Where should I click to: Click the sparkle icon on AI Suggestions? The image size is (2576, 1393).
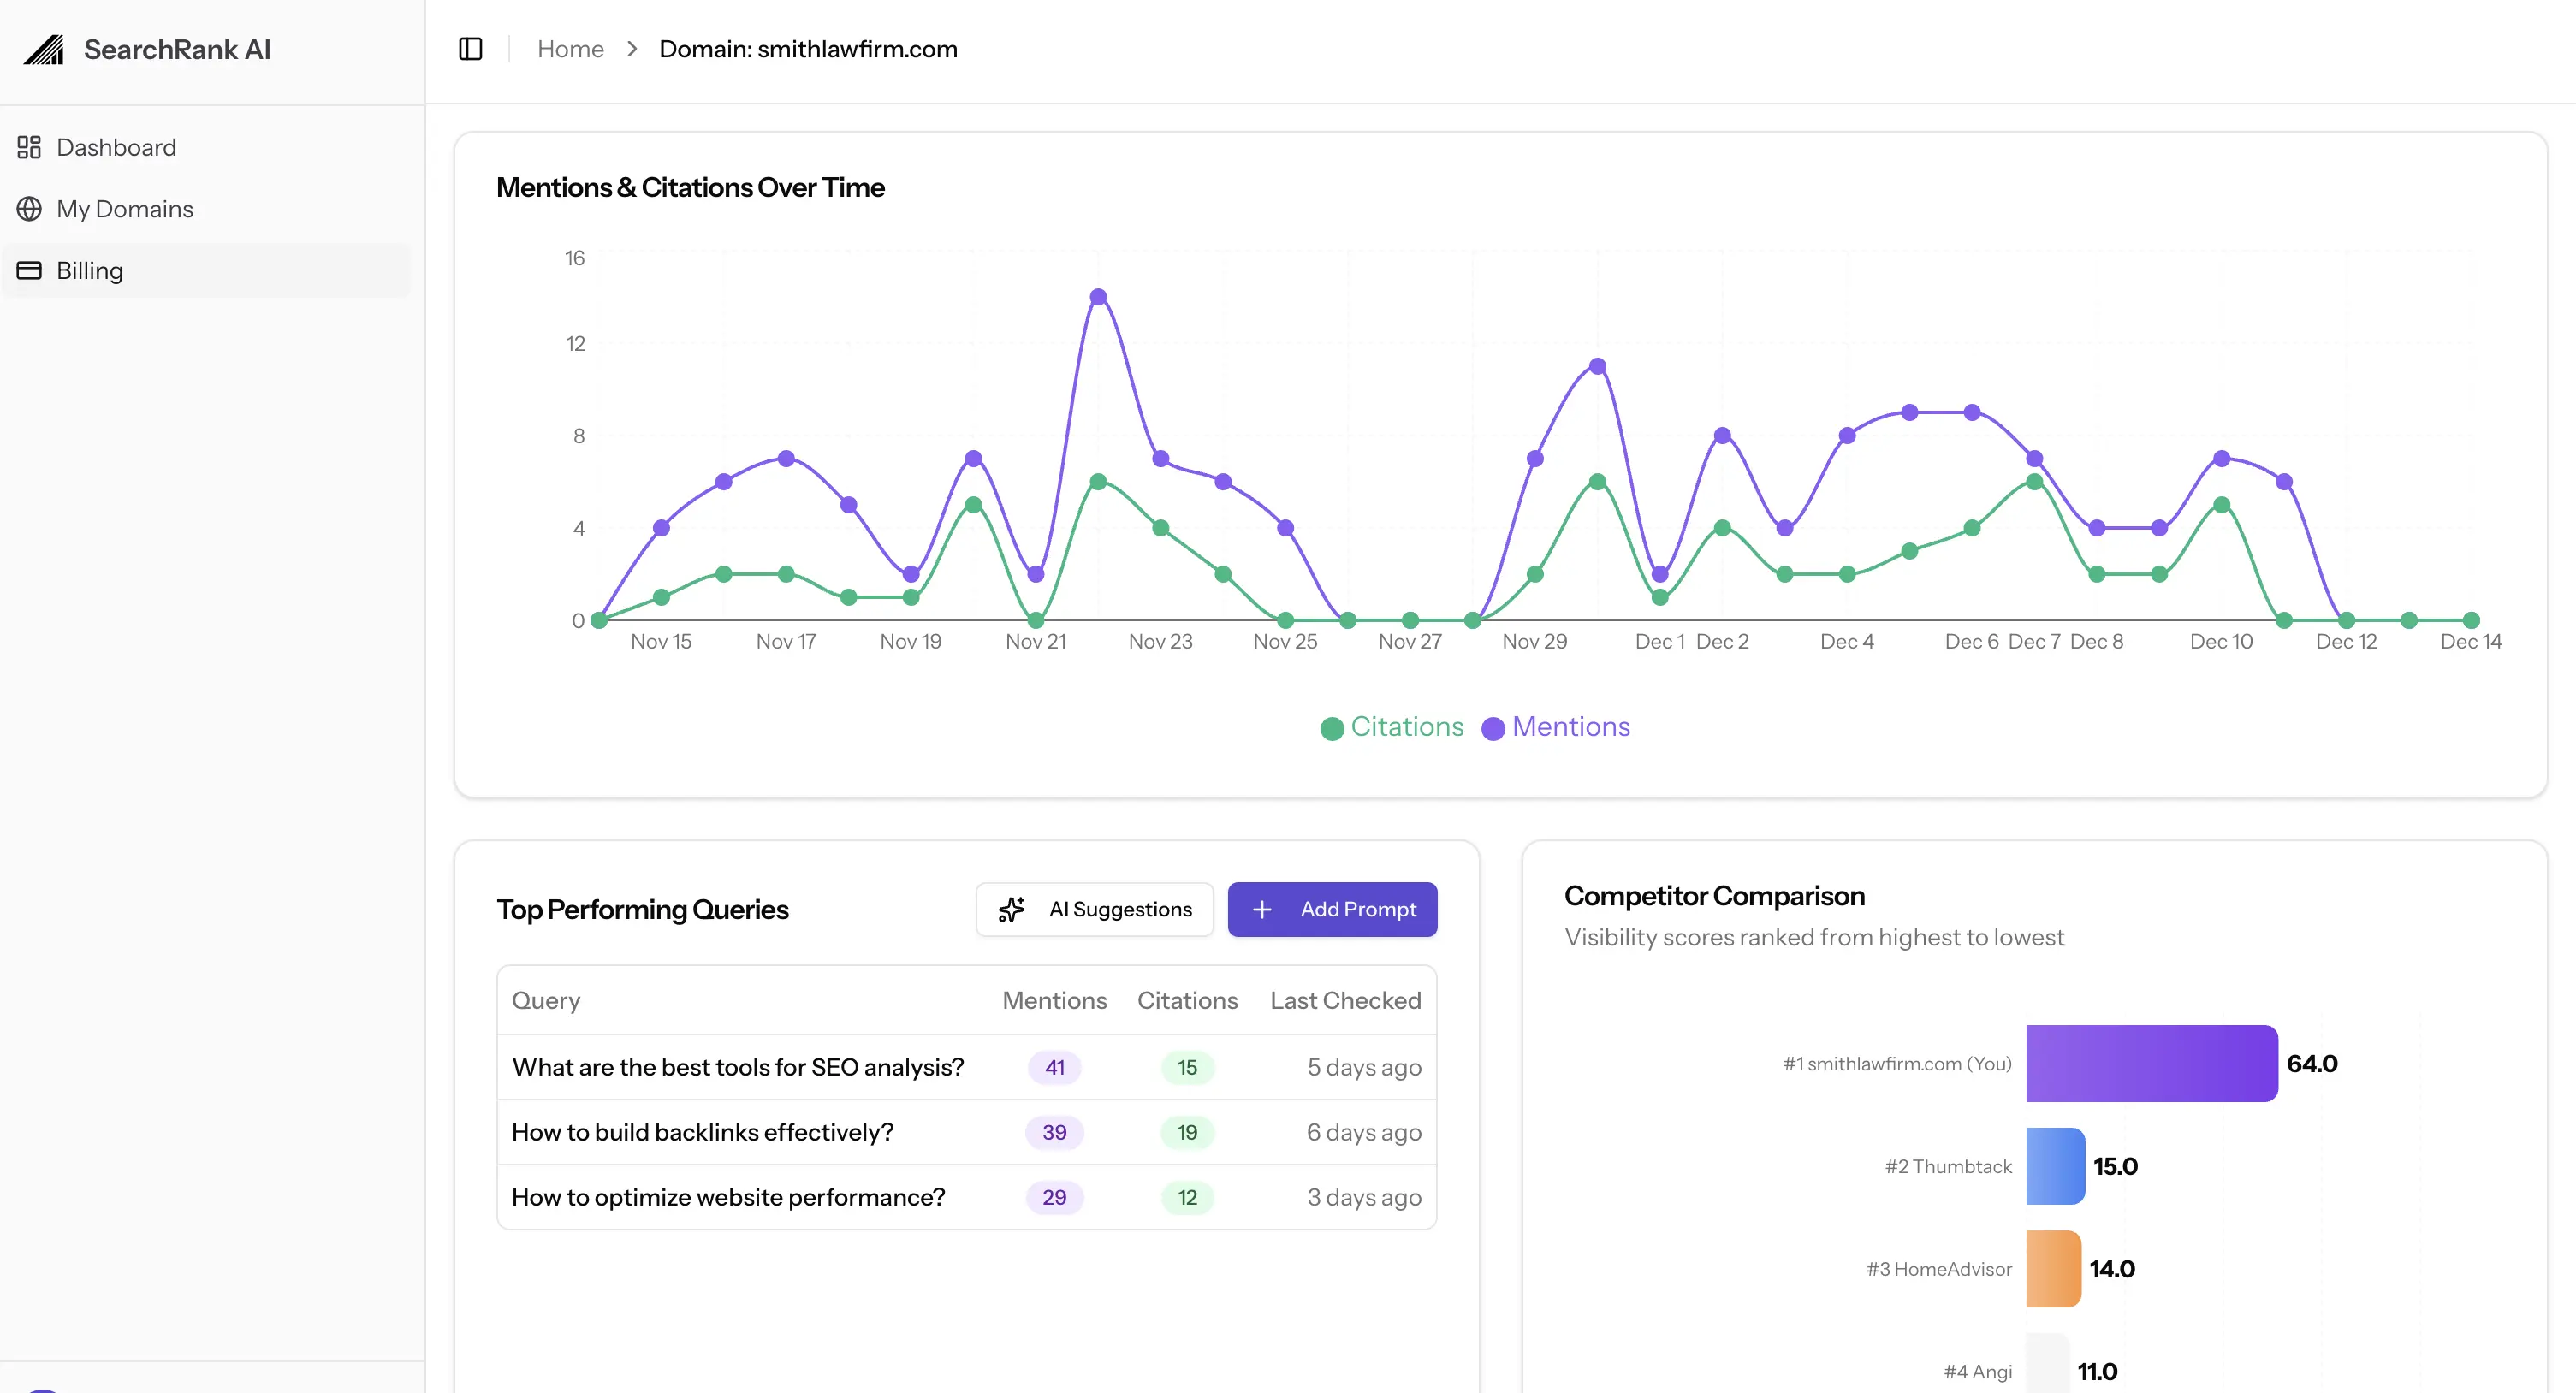pyautogui.click(x=1011, y=910)
